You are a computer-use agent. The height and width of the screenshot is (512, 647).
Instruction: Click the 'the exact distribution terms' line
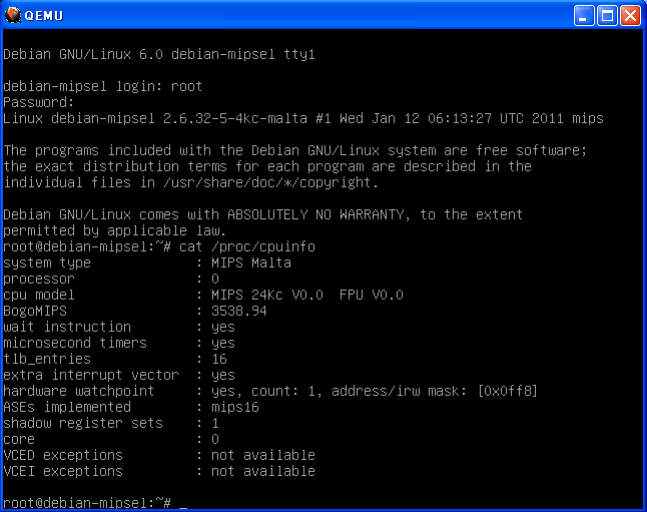pyautogui.click(x=267, y=166)
